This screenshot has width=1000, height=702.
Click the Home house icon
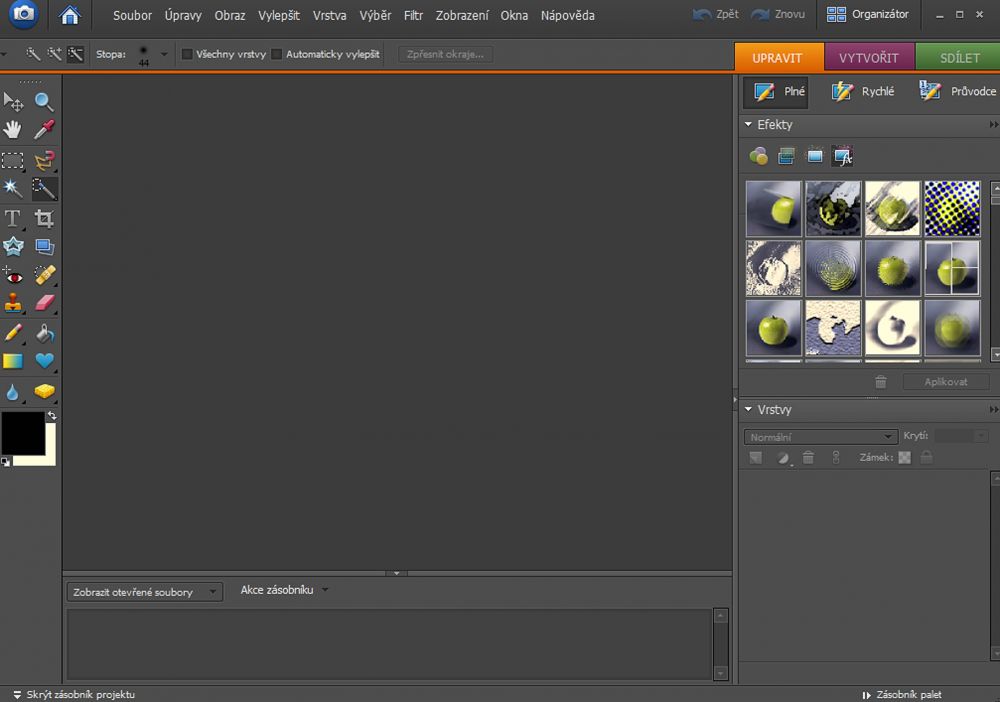69,15
